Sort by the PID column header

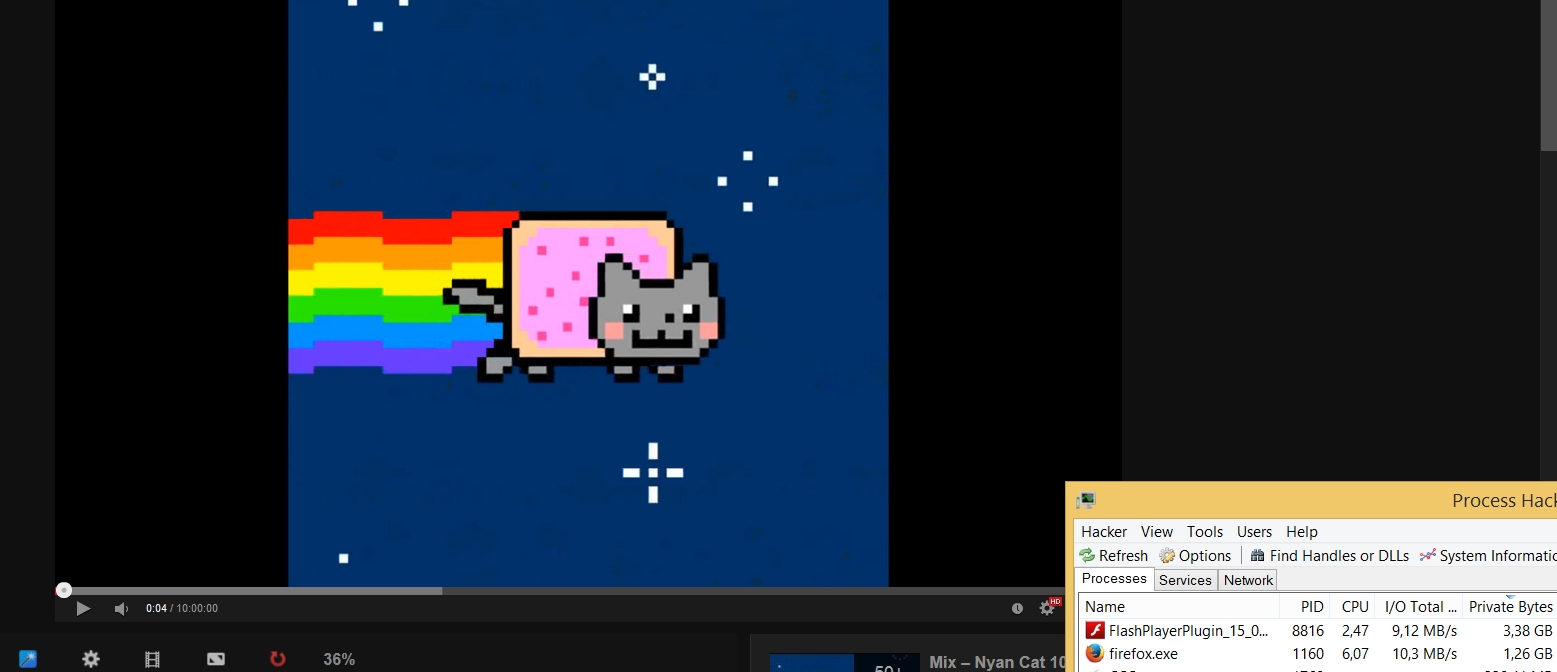tap(1305, 606)
